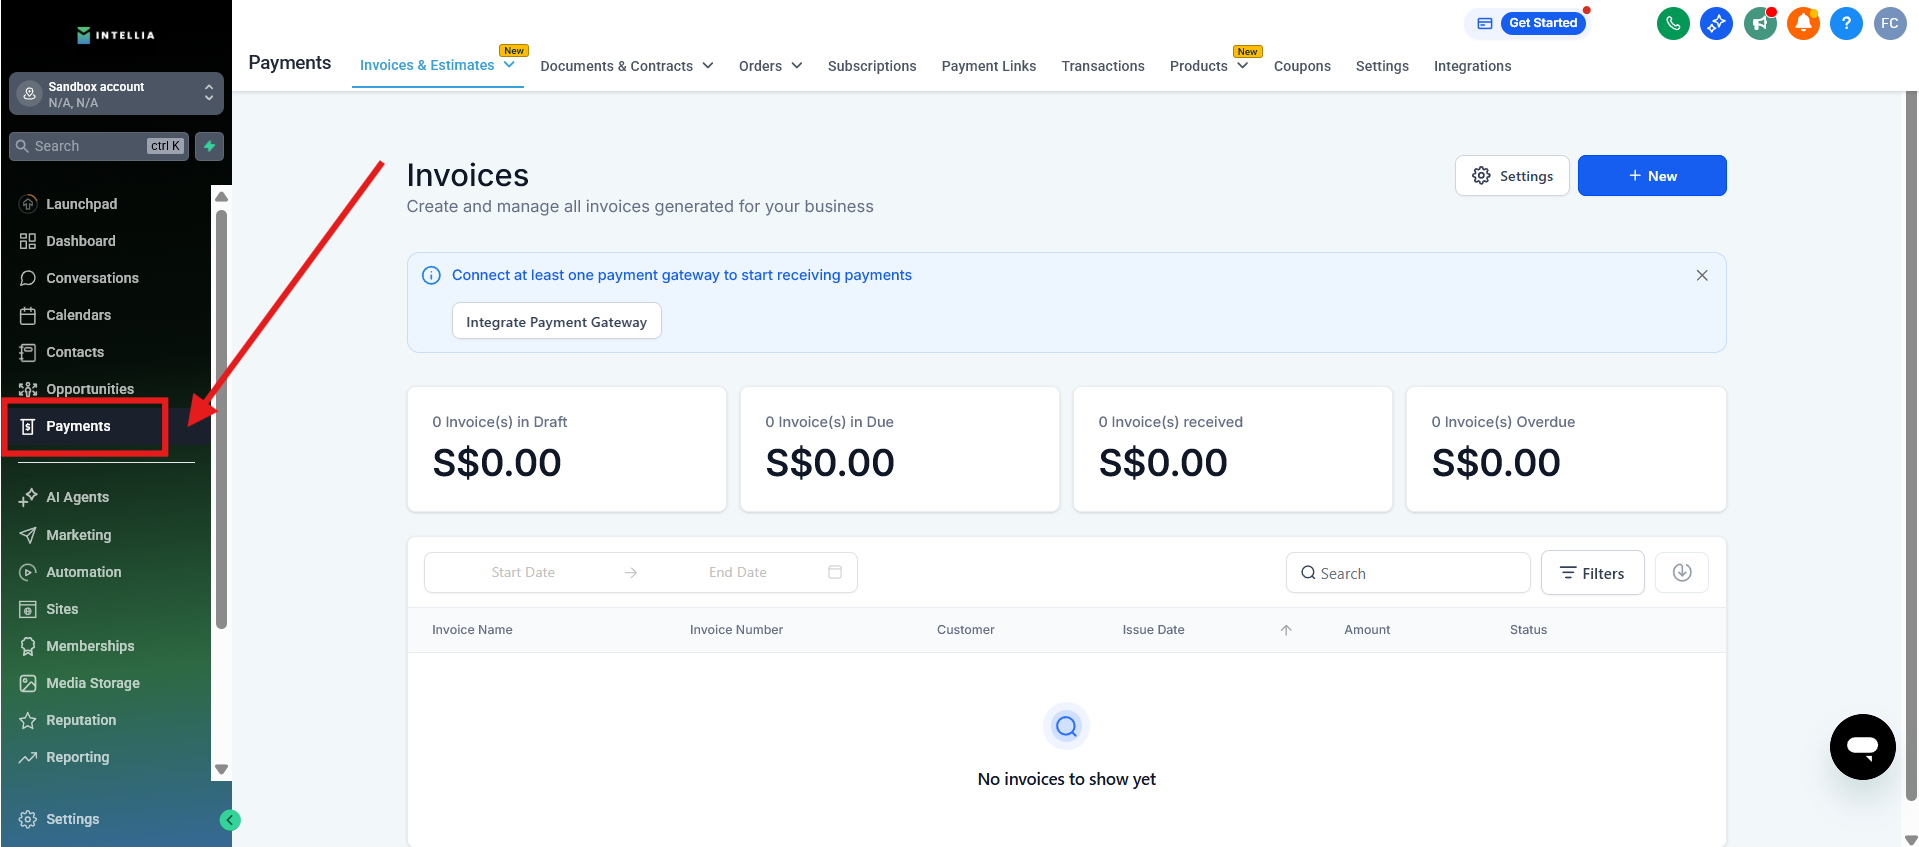This screenshot has width=1919, height=847.
Task: Open the orange notifications bell
Action: [x=1803, y=23]
